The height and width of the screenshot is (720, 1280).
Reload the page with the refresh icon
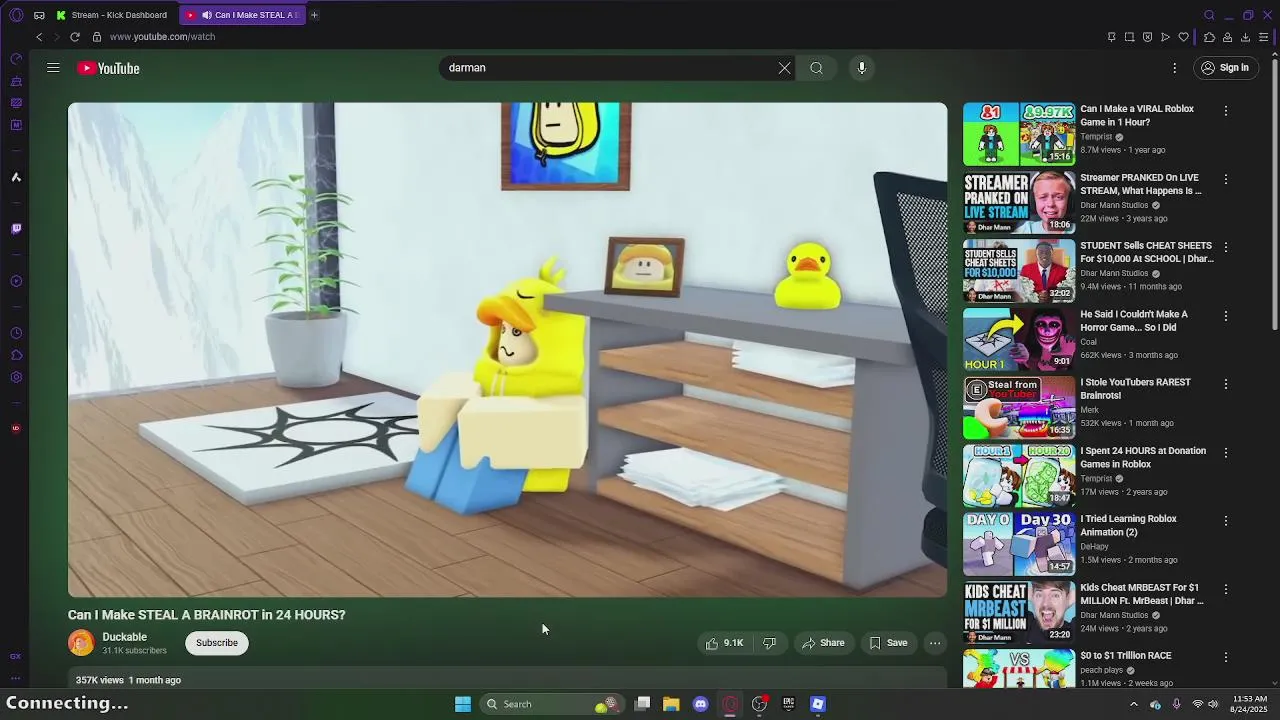click(74, 37)
